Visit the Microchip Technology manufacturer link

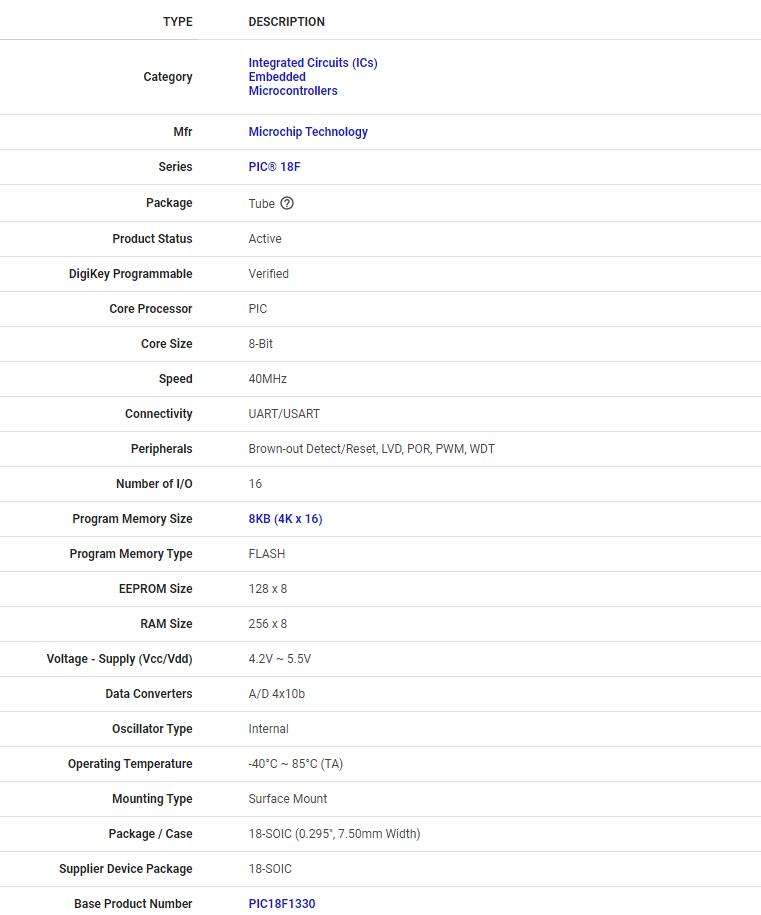[308, 132]
